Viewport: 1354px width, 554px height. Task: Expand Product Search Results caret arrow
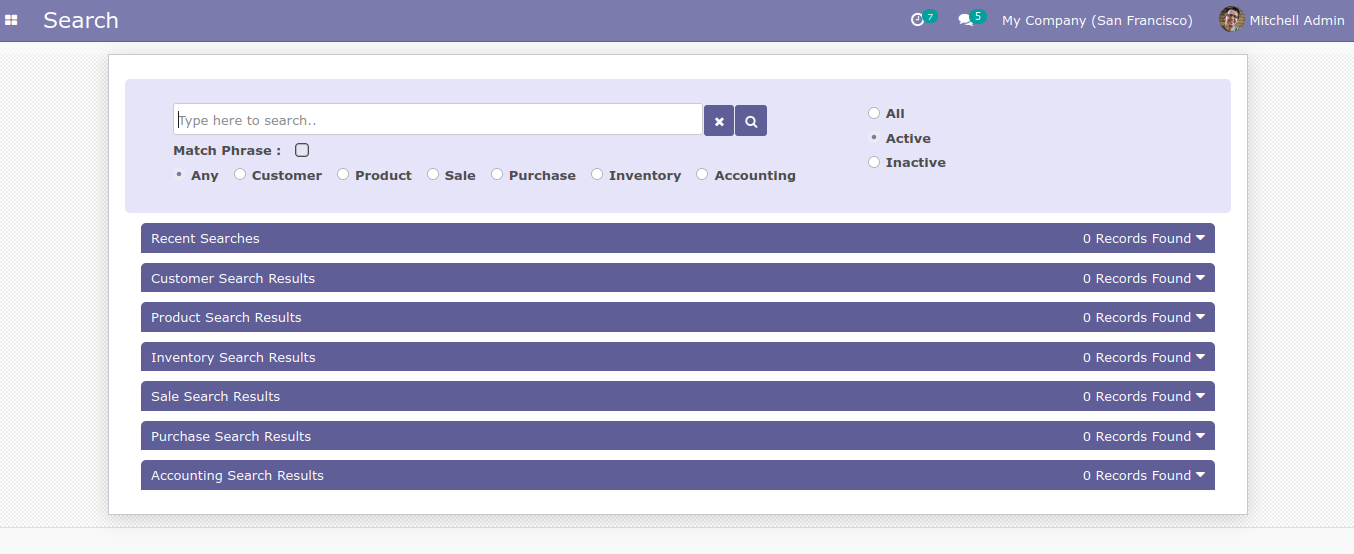click(1200, 317)
